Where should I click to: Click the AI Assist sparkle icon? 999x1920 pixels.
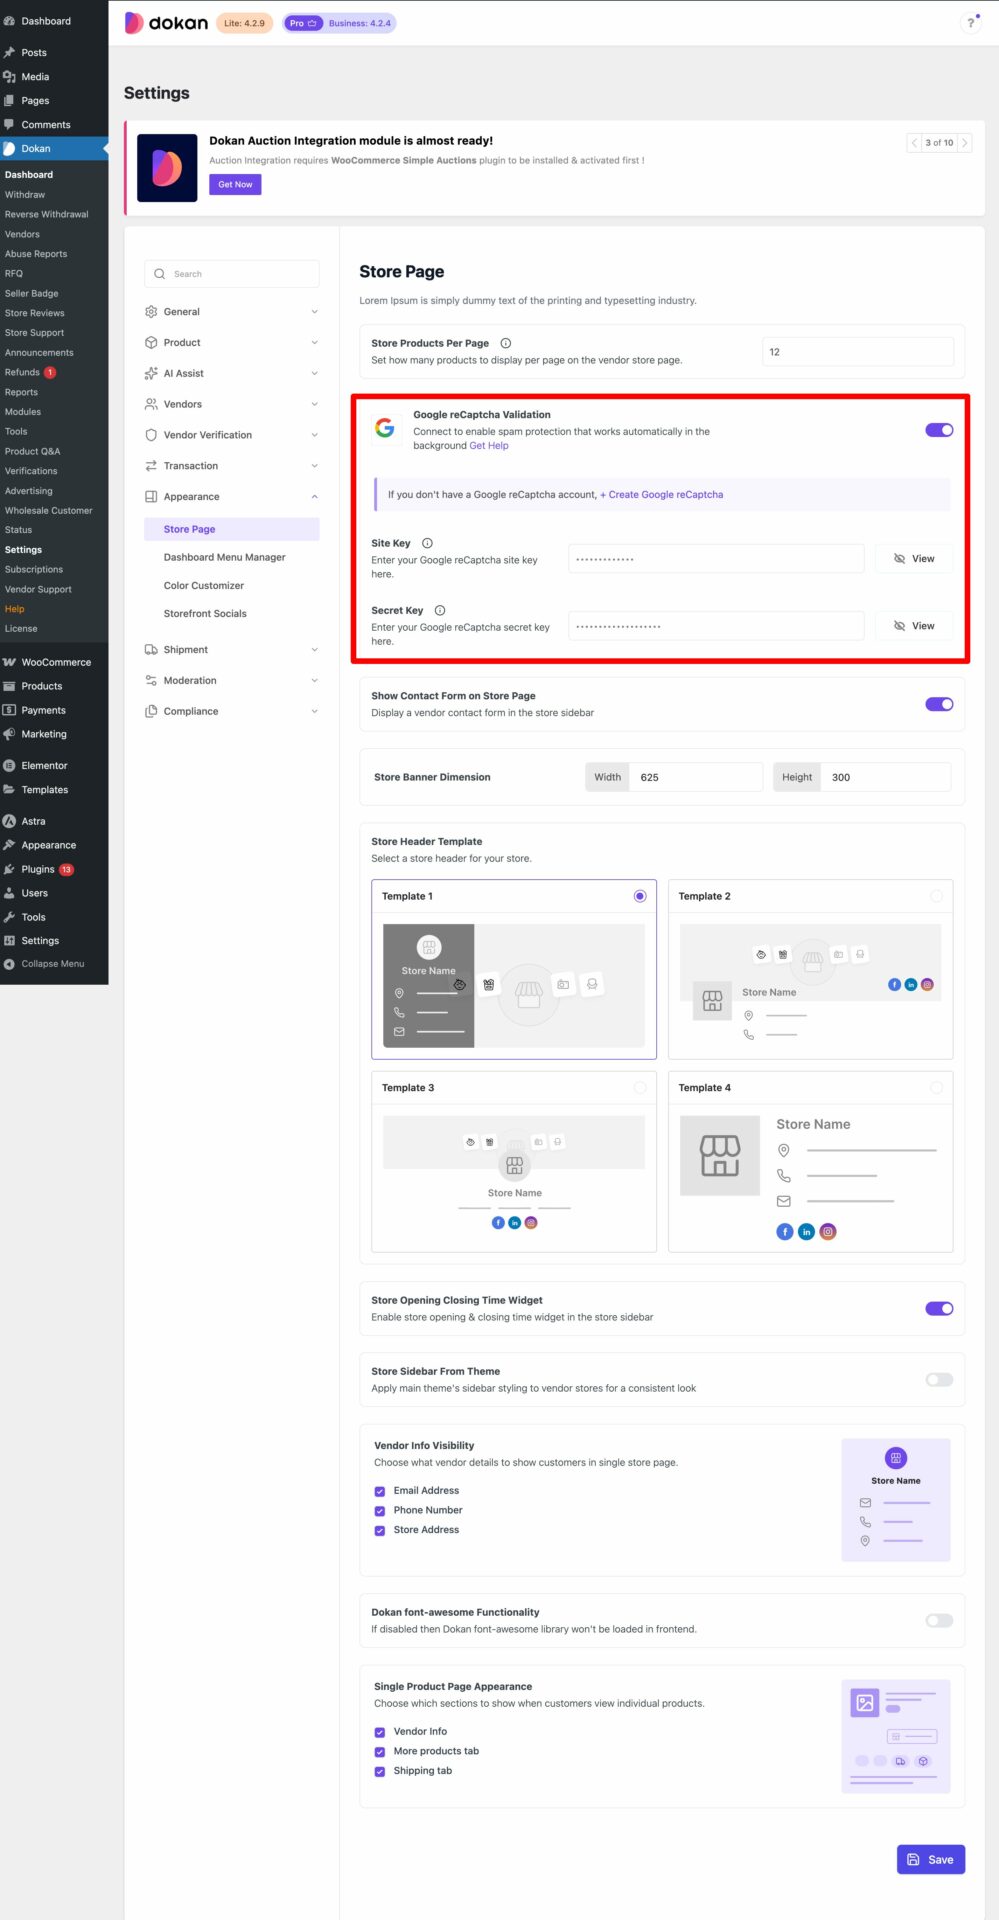click(x=151, y=373)
